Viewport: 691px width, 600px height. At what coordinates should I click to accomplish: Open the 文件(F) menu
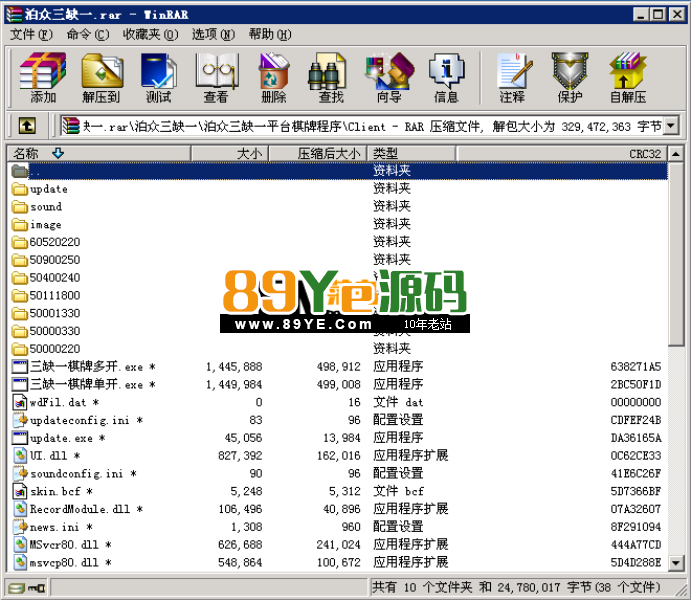pyautogui.click(x=31, y=34)
